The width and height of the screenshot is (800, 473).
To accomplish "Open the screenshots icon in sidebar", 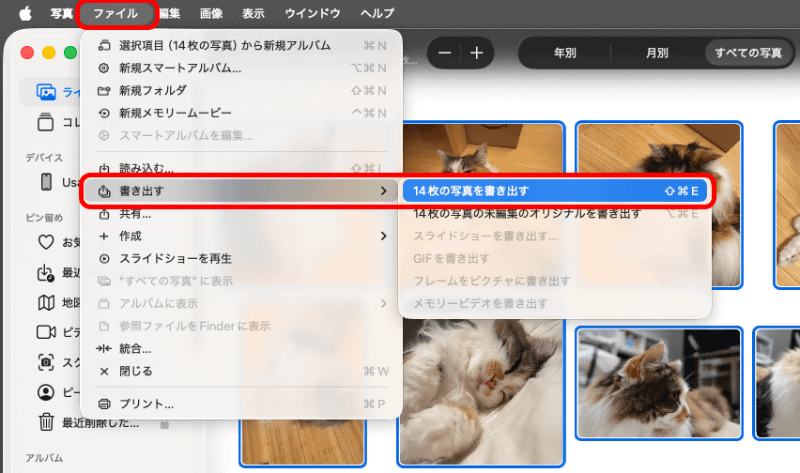I will point(46,362).
